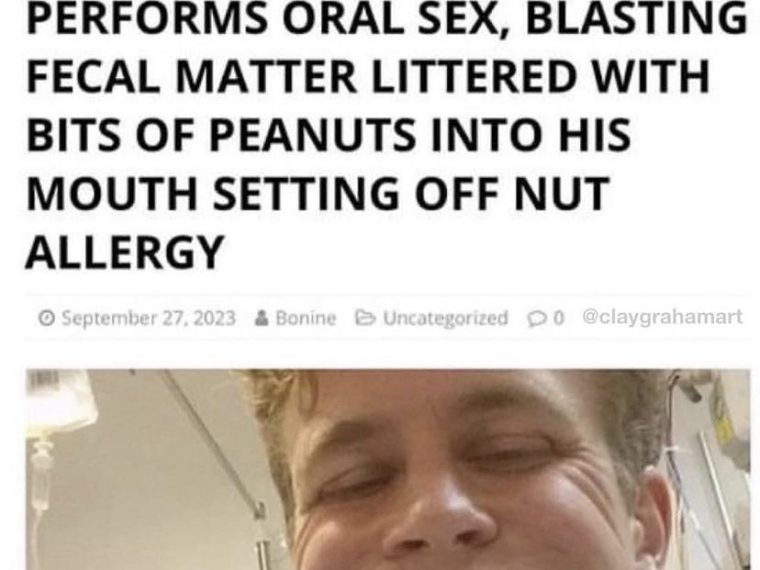
Task: Click the headline word PEANUTS
Action: (x=314, y=133)
